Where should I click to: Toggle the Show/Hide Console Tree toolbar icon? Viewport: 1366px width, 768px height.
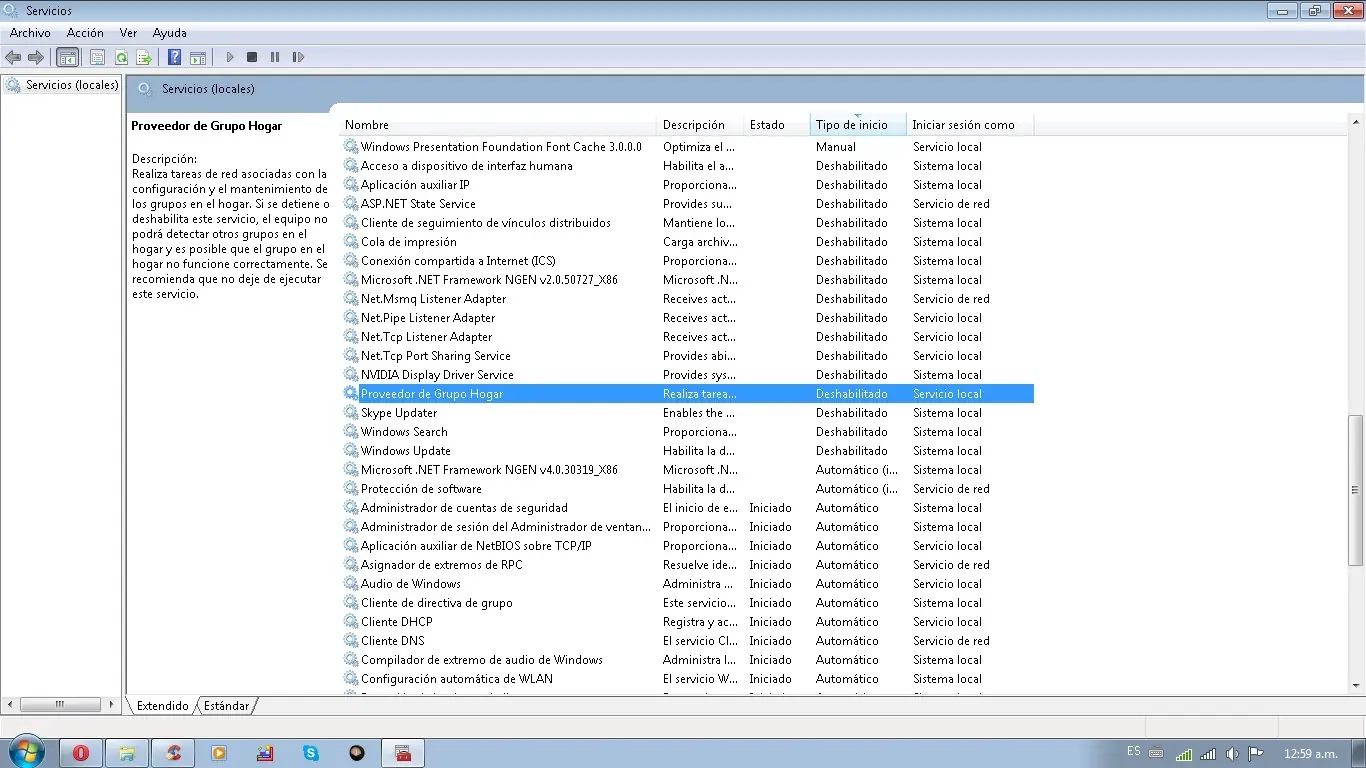point(68,57)
